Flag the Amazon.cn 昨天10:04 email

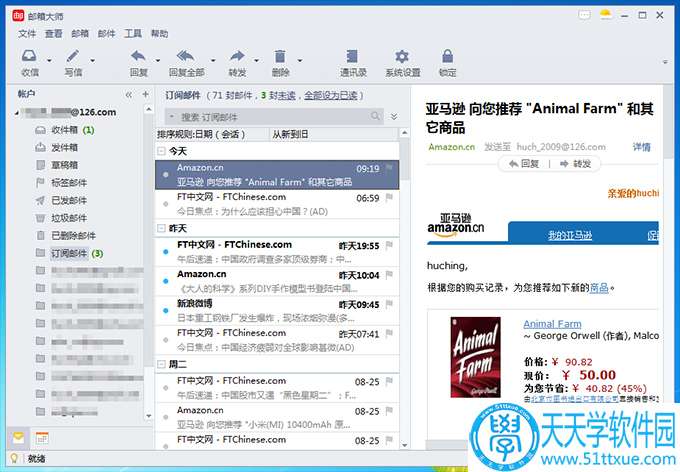pyautogui.click(x=389, y=275)
